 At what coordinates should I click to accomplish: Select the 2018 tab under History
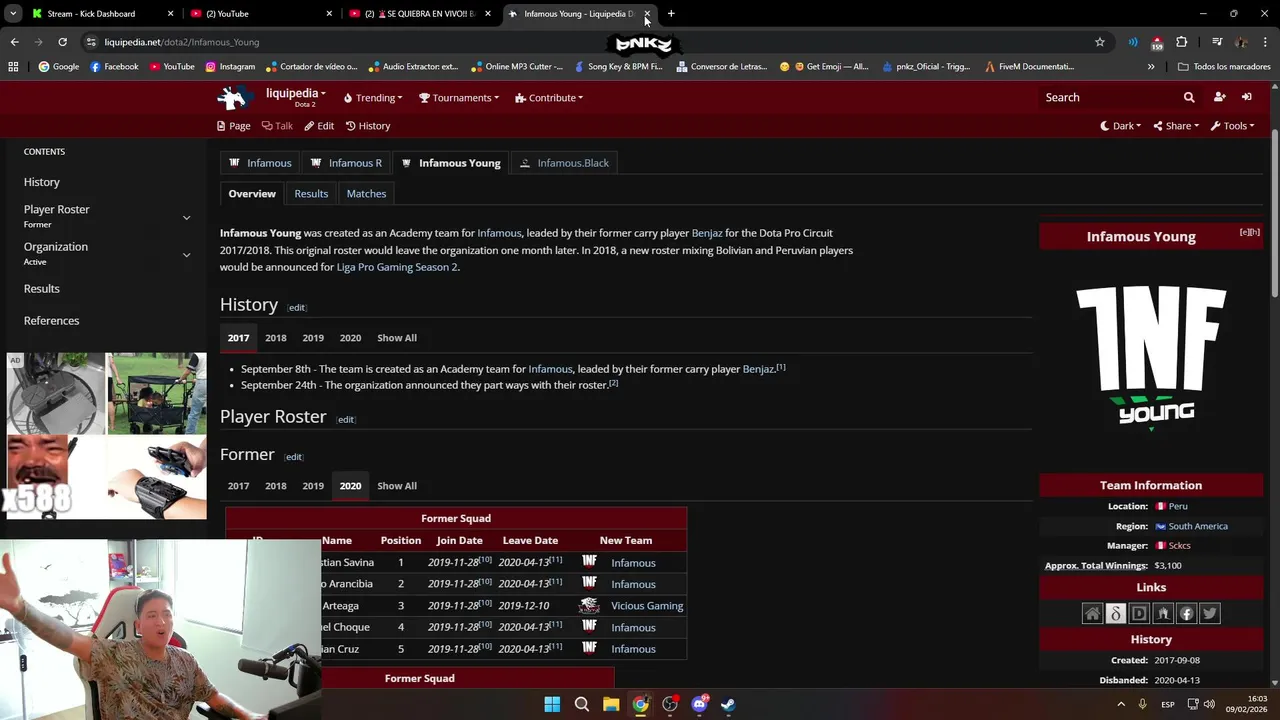275,338
